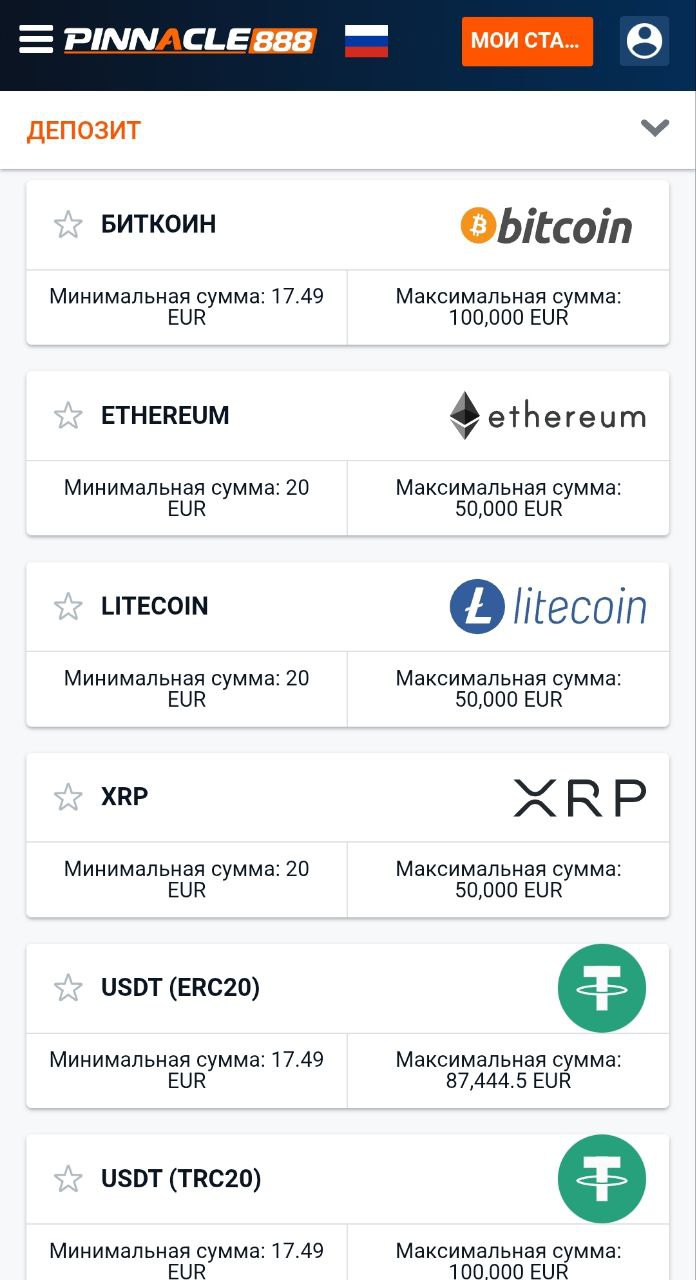Open the hamburger navigation menu
The image size is (696, 1280).
(36, 40)
